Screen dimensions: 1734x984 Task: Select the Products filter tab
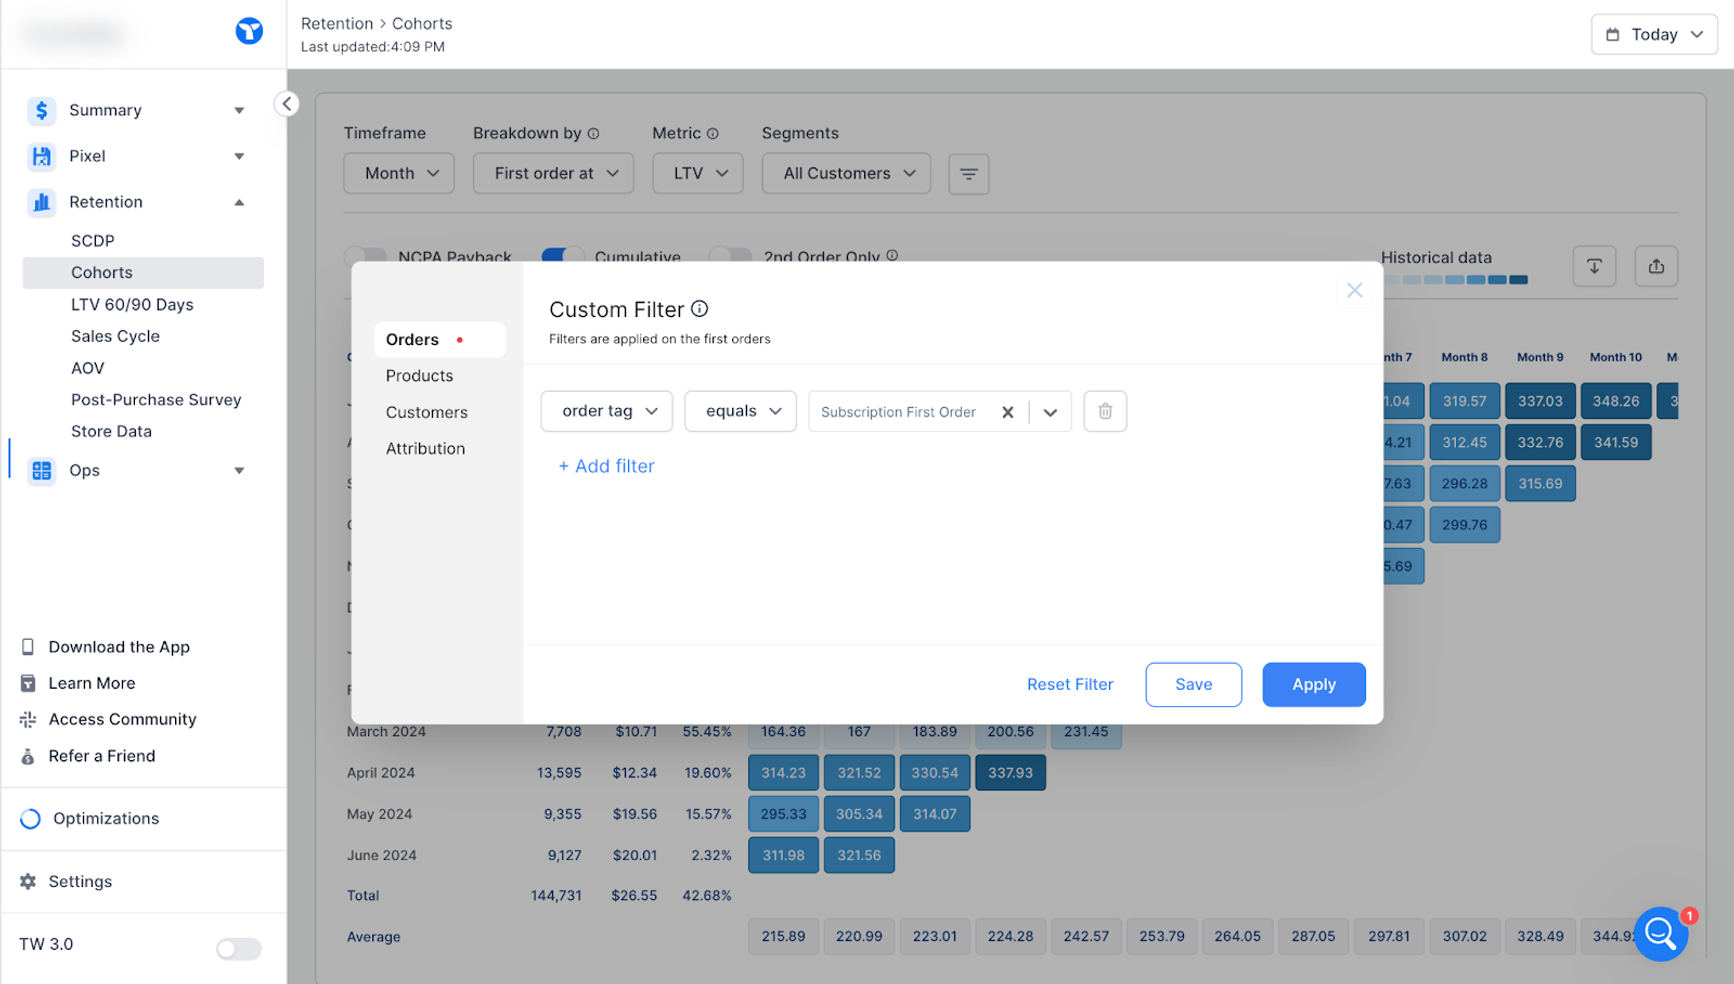[x=420, y=375]
